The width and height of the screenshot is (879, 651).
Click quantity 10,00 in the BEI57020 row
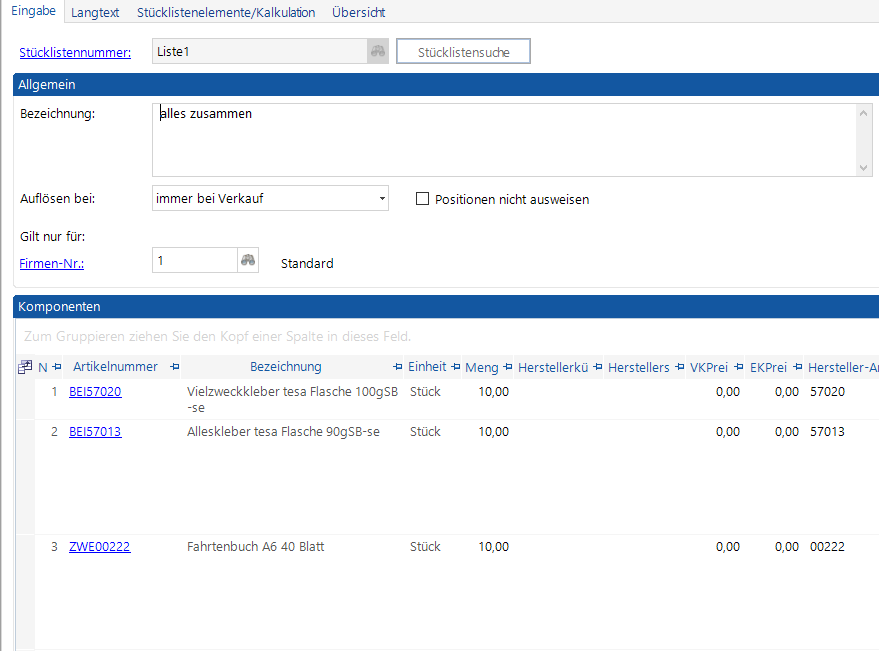[493, 392]
